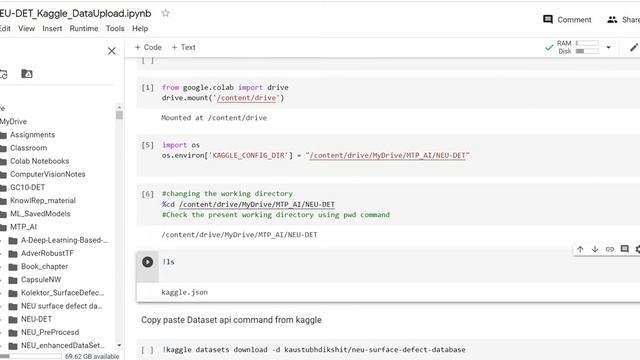Click the /content/drive link in cell 1

click(247, 98)
